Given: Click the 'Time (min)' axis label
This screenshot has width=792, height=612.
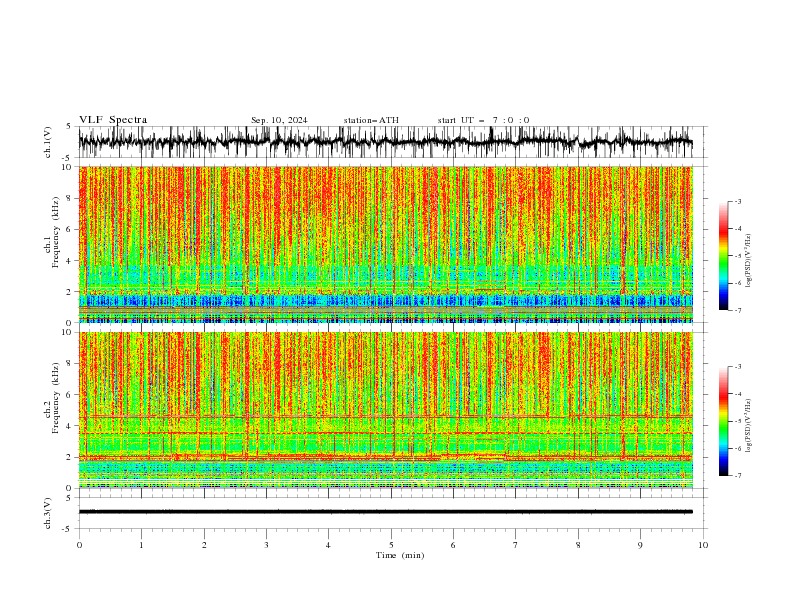Looking at the screenshot, I should [400, 555].
